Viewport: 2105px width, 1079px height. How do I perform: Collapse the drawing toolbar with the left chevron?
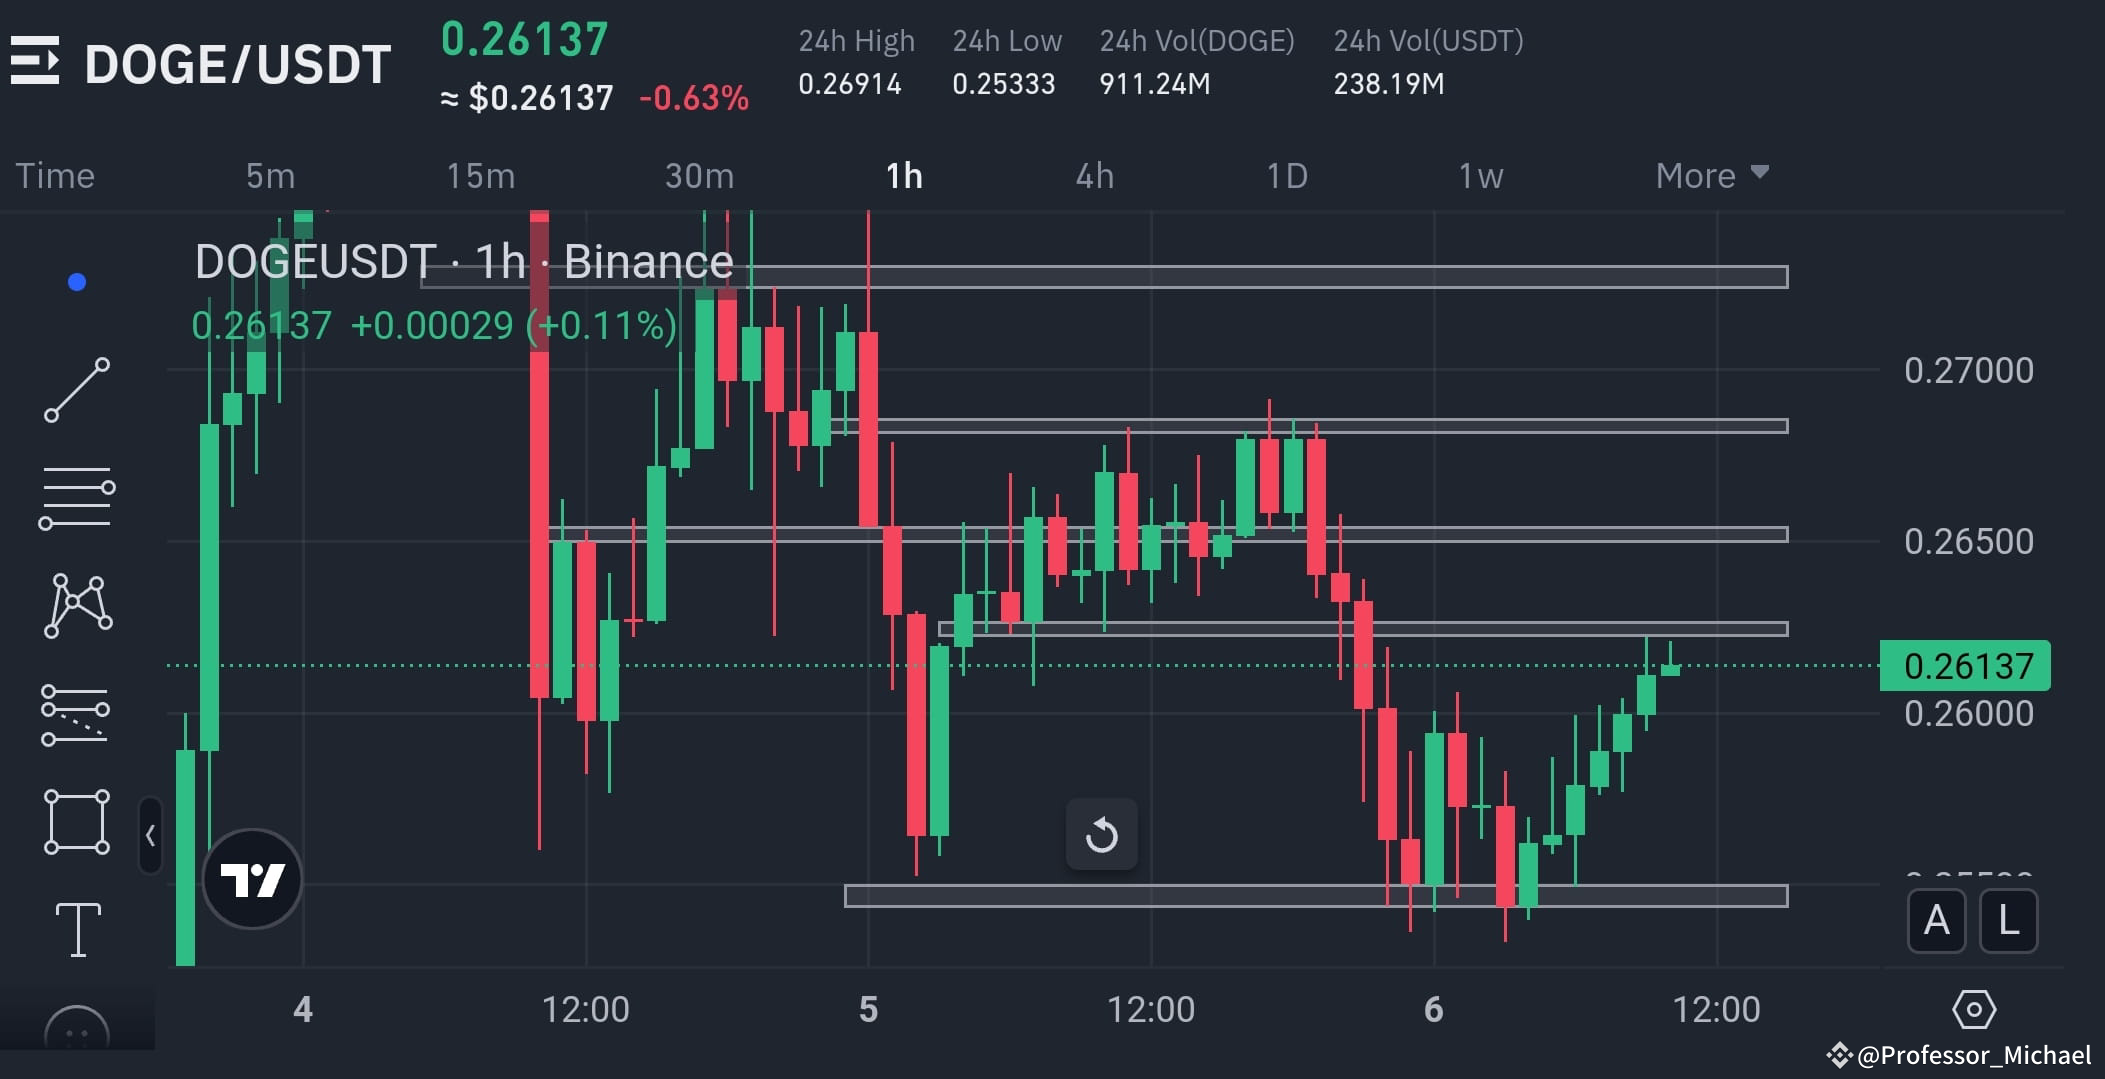pyautogui.click(x=149, y=836)
